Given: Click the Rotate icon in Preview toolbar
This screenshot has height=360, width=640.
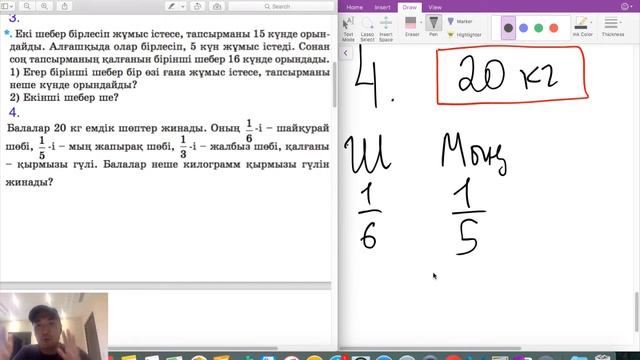Looking at the screenshot, I should point(198,6).
